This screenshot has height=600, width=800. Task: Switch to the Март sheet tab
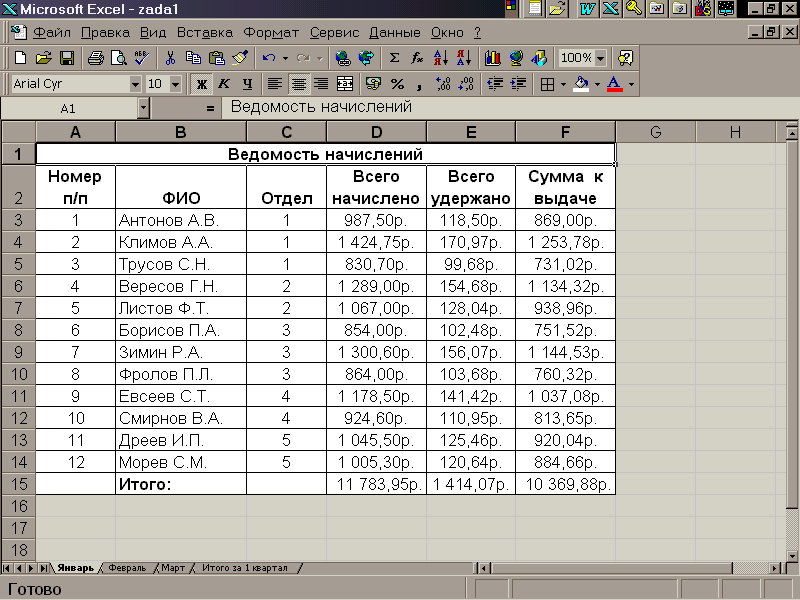[x=173, y=568]
